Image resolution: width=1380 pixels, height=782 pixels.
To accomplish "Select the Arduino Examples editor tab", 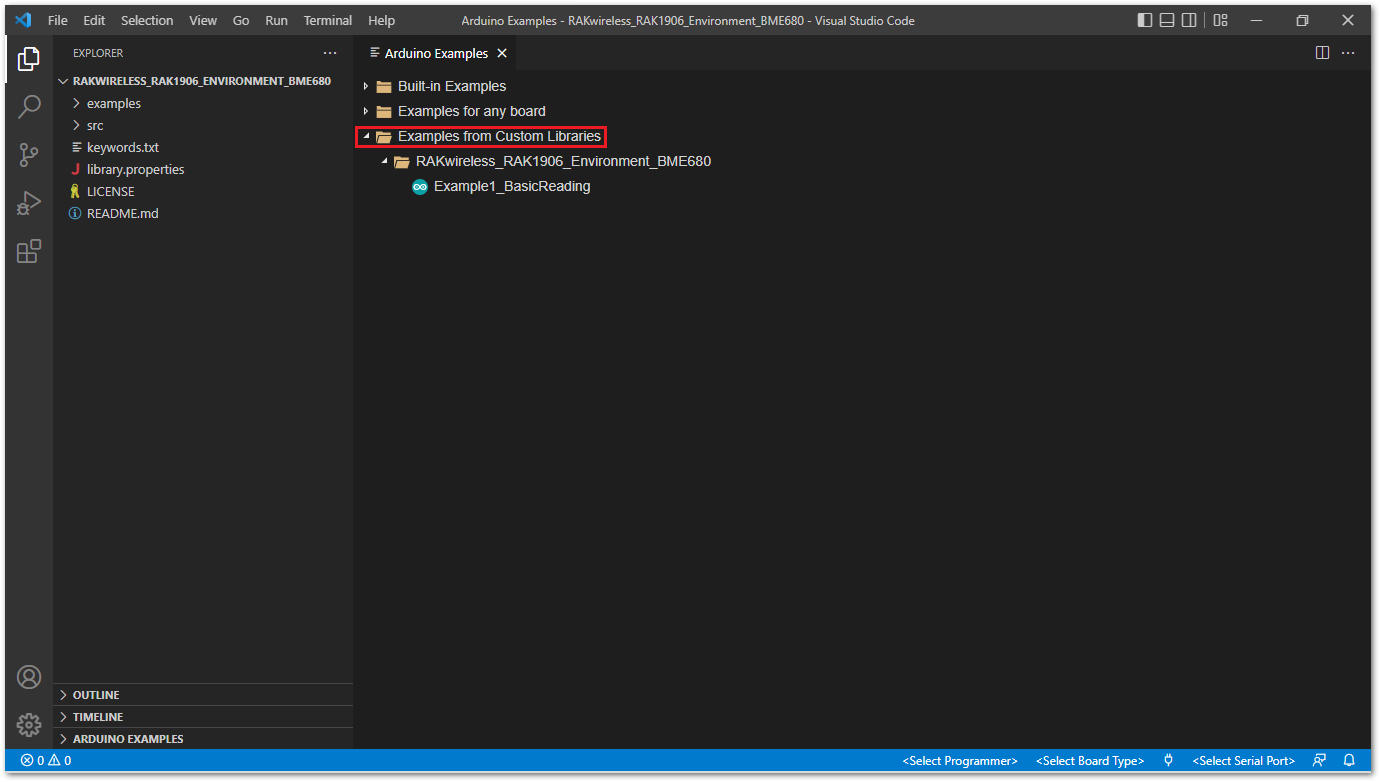I will (x=436, y=53).
